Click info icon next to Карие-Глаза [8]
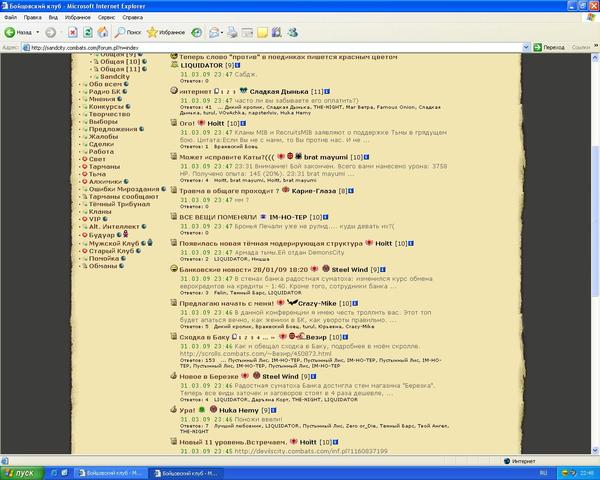The image size is (600, 480). point(351,191)
